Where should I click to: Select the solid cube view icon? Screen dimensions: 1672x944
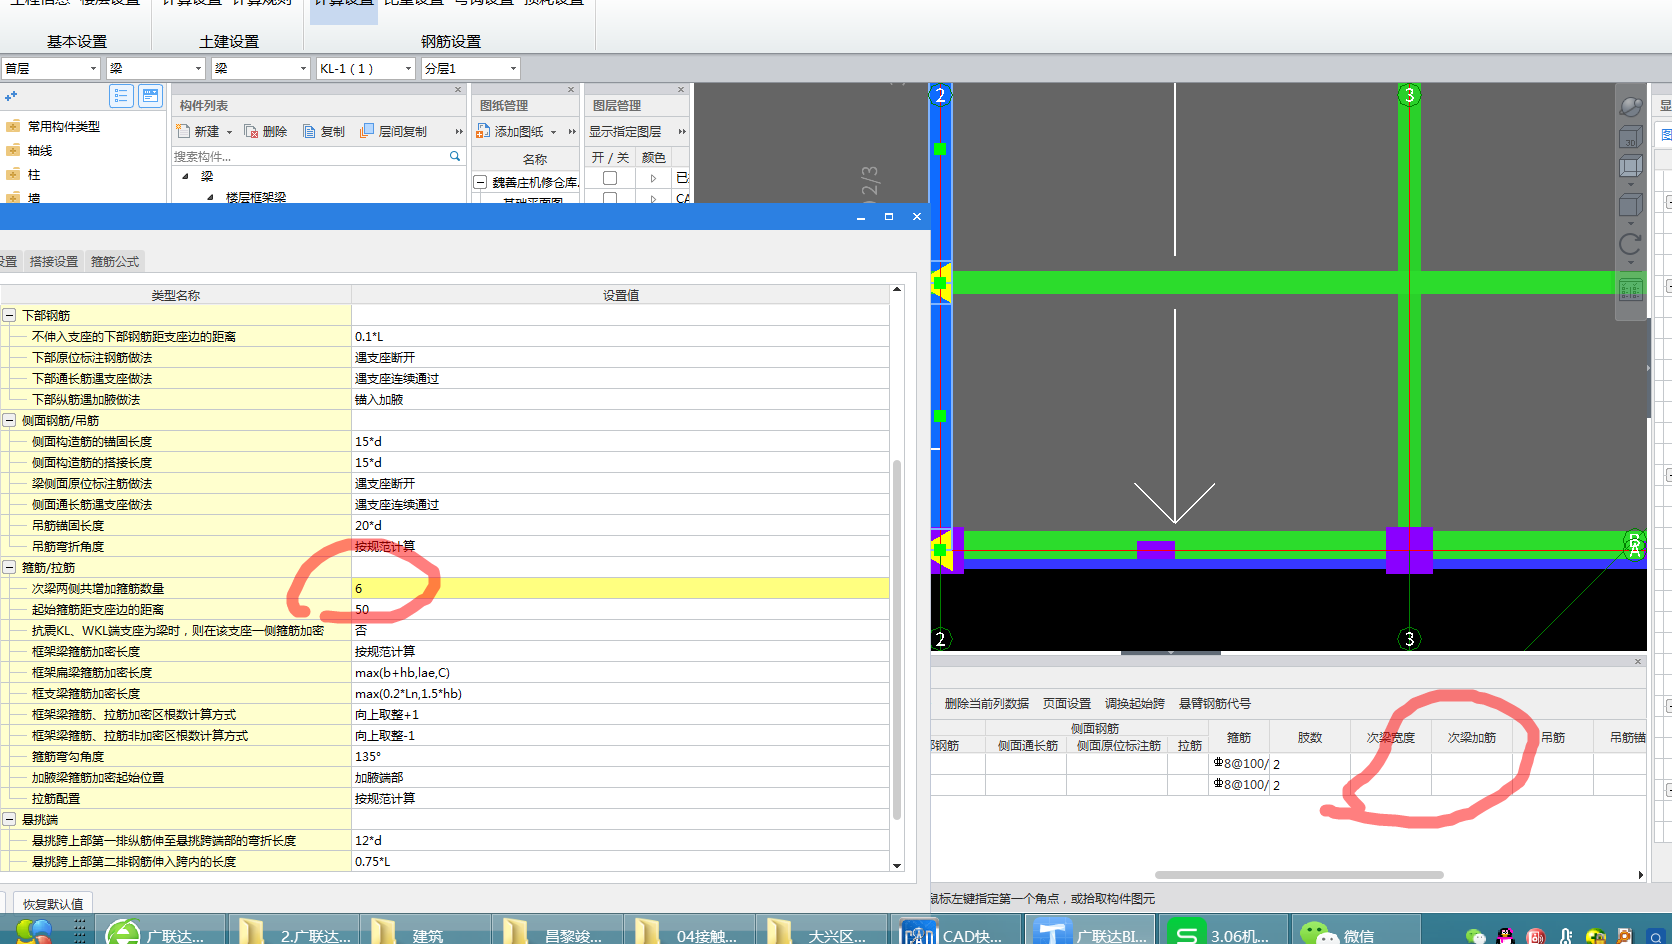1631,206
